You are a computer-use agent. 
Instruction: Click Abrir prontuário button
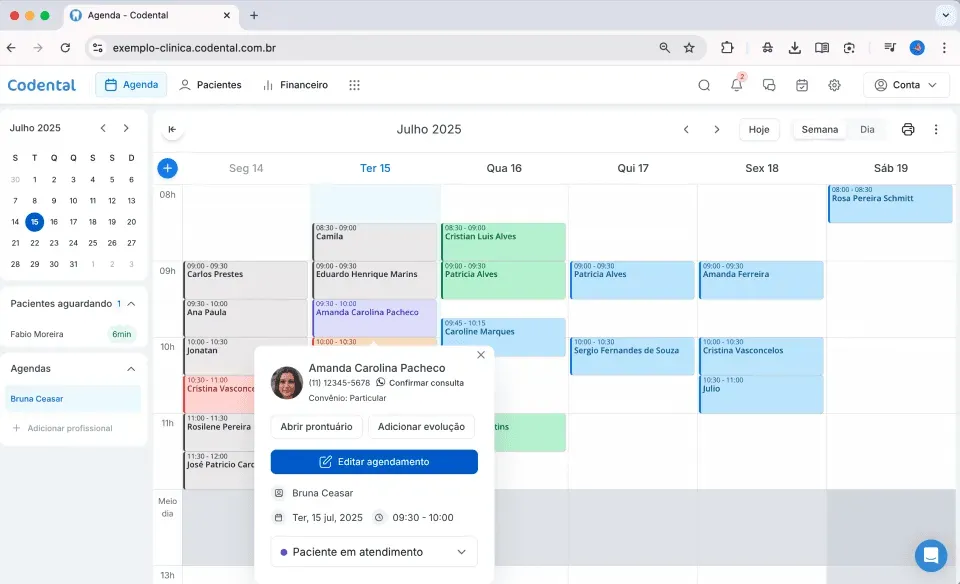[317, 427]
